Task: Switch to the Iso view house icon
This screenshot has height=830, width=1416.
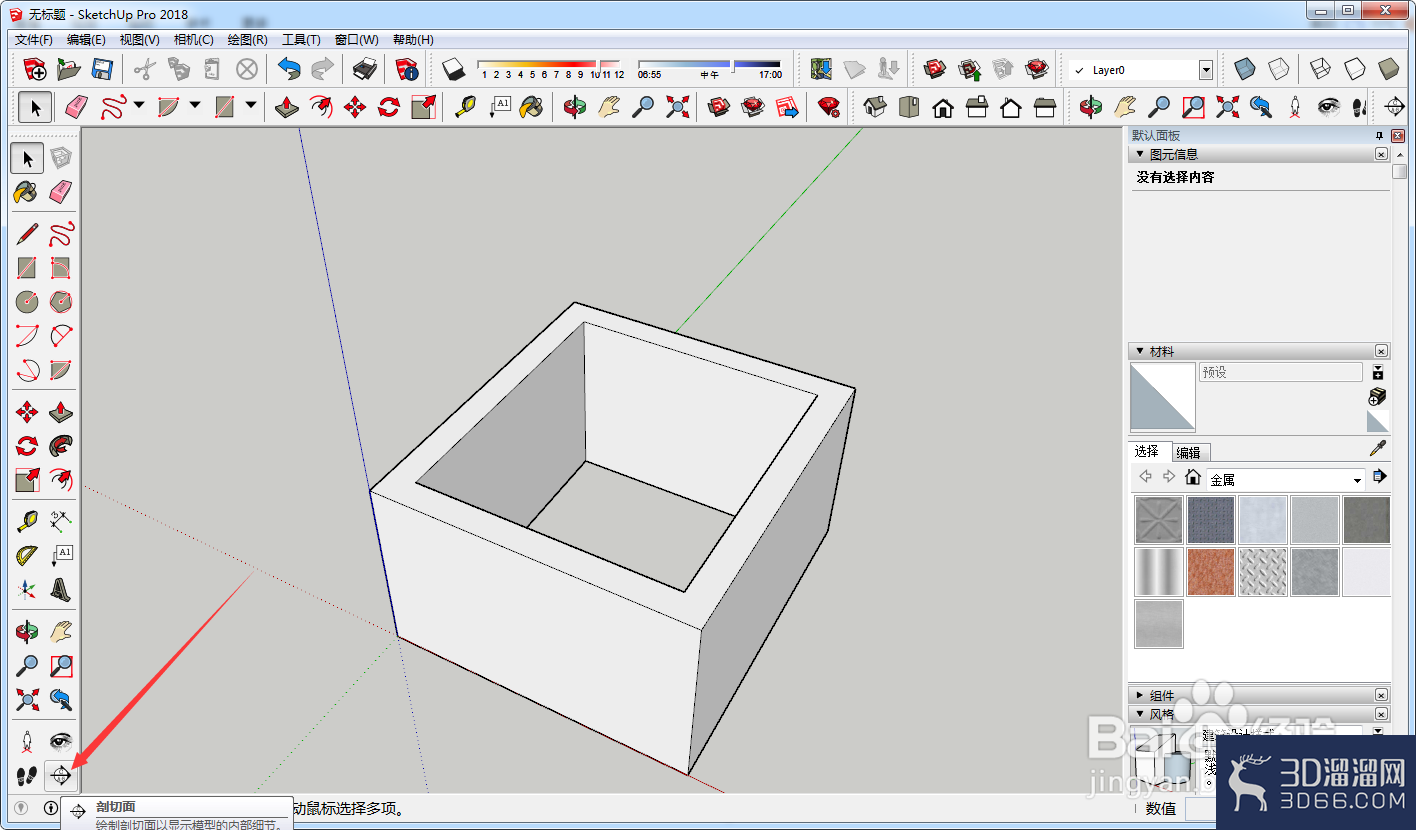Action: point(875,106)
